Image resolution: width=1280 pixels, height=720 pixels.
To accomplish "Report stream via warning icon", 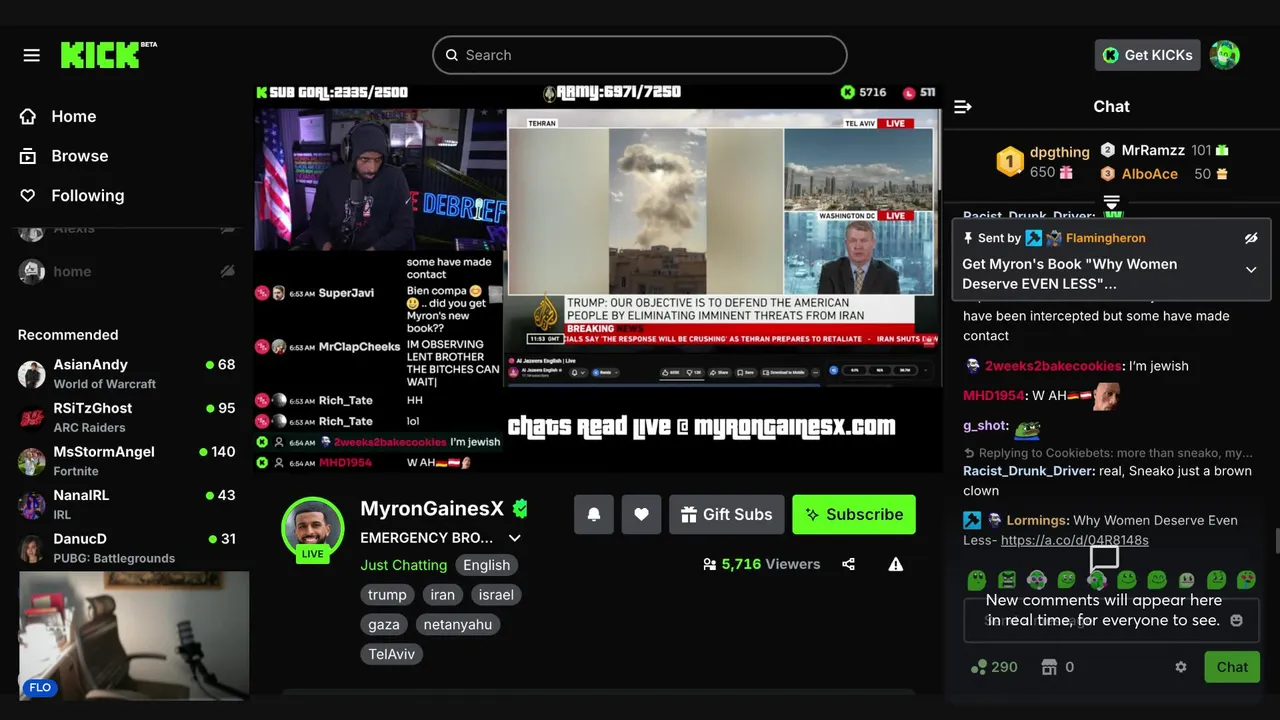I will click(896, 564).
